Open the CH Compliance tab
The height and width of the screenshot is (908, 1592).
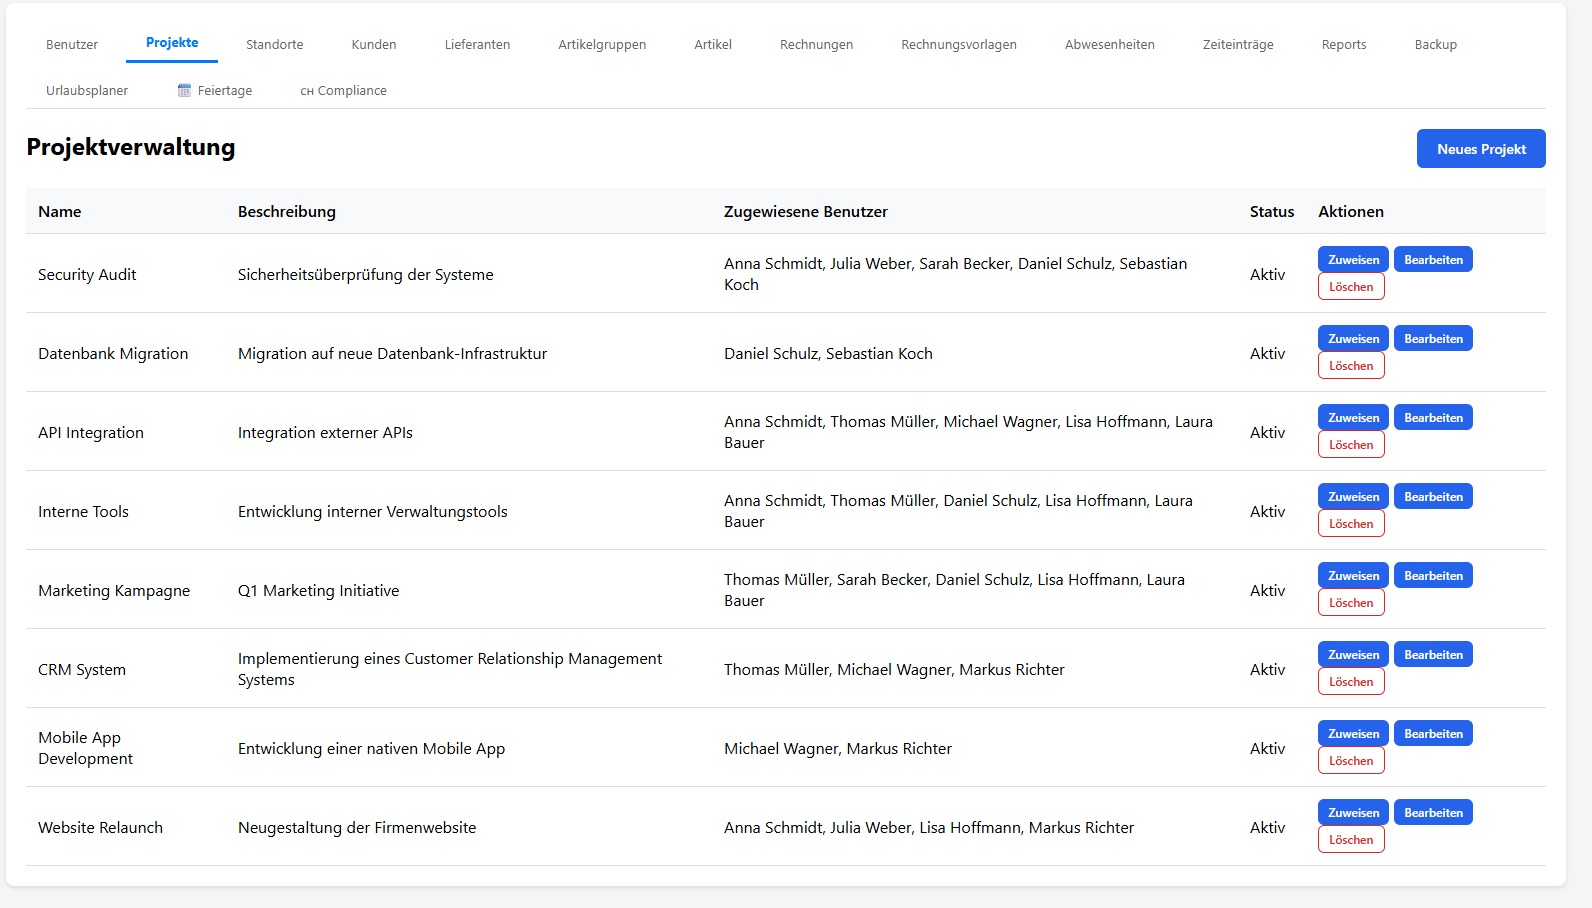(343, 90)
